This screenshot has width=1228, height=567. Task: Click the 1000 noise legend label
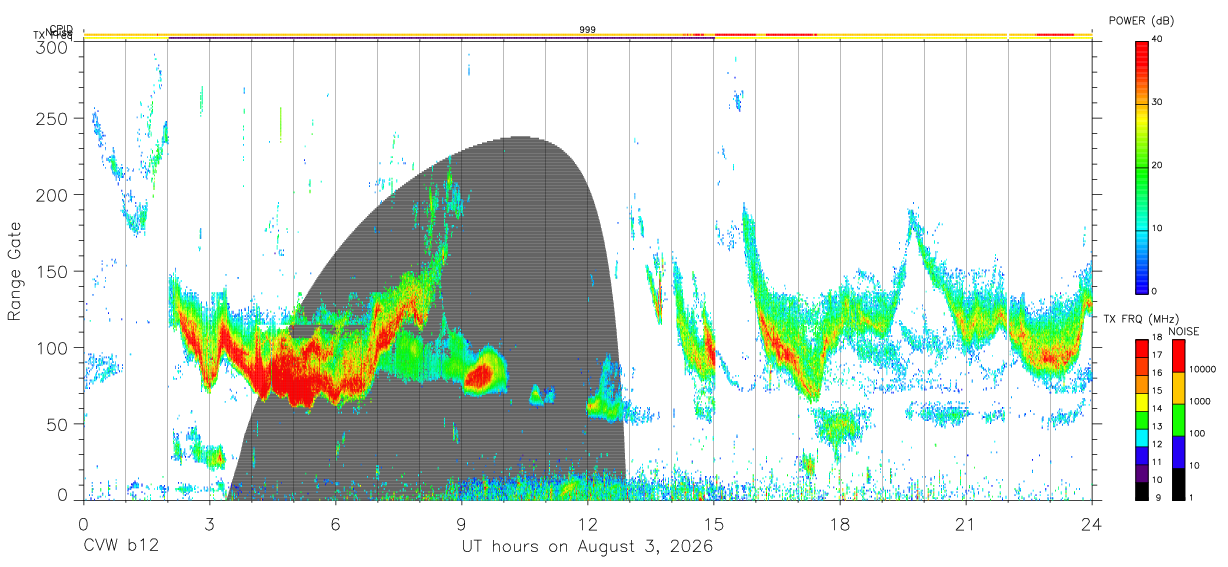(1200, 401)
